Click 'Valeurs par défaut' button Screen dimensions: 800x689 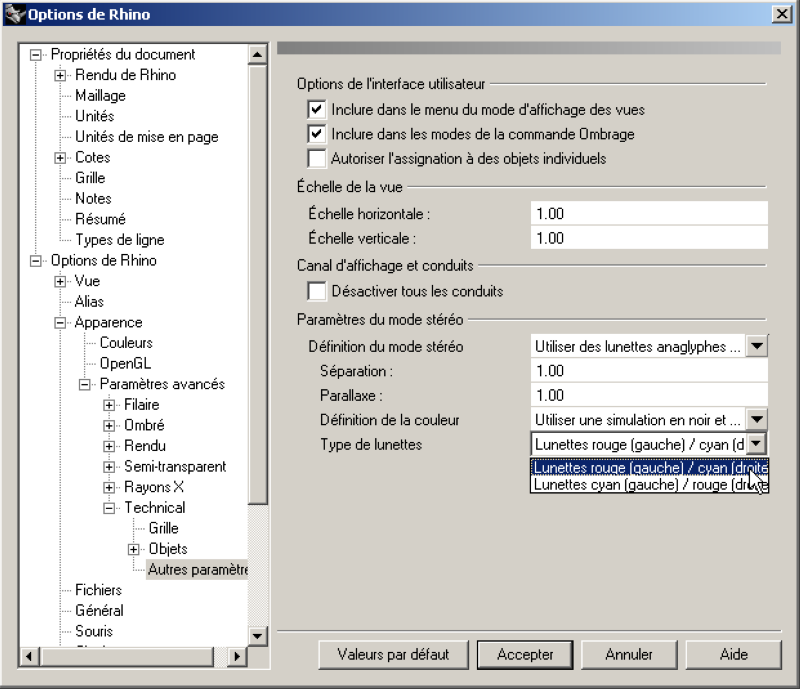[x=393, y=654]
